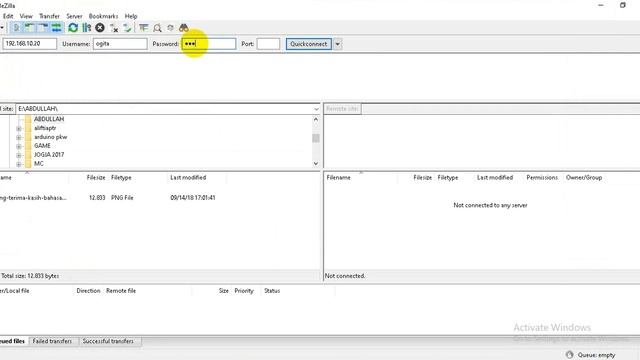640x360 pixels.
Task: Click the Quickconnect button
Action: point(309,44)
